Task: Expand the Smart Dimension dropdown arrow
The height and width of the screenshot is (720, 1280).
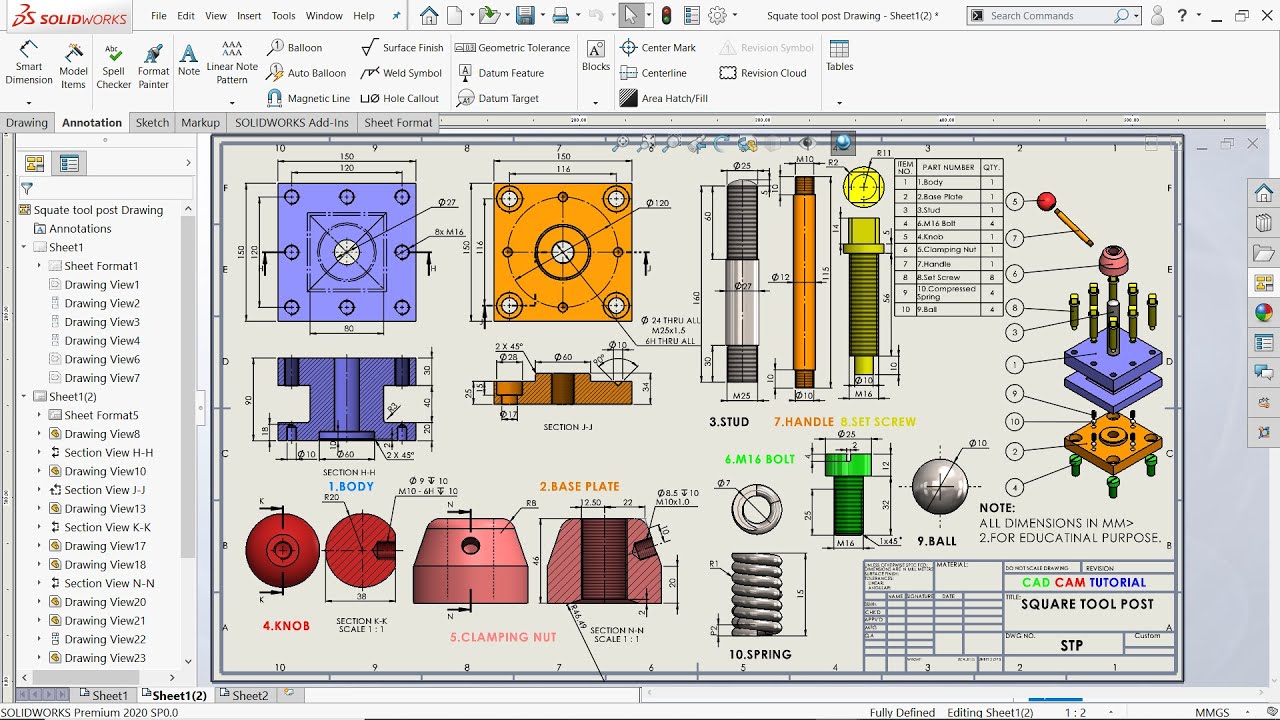Action: click(x=29, y=102)
